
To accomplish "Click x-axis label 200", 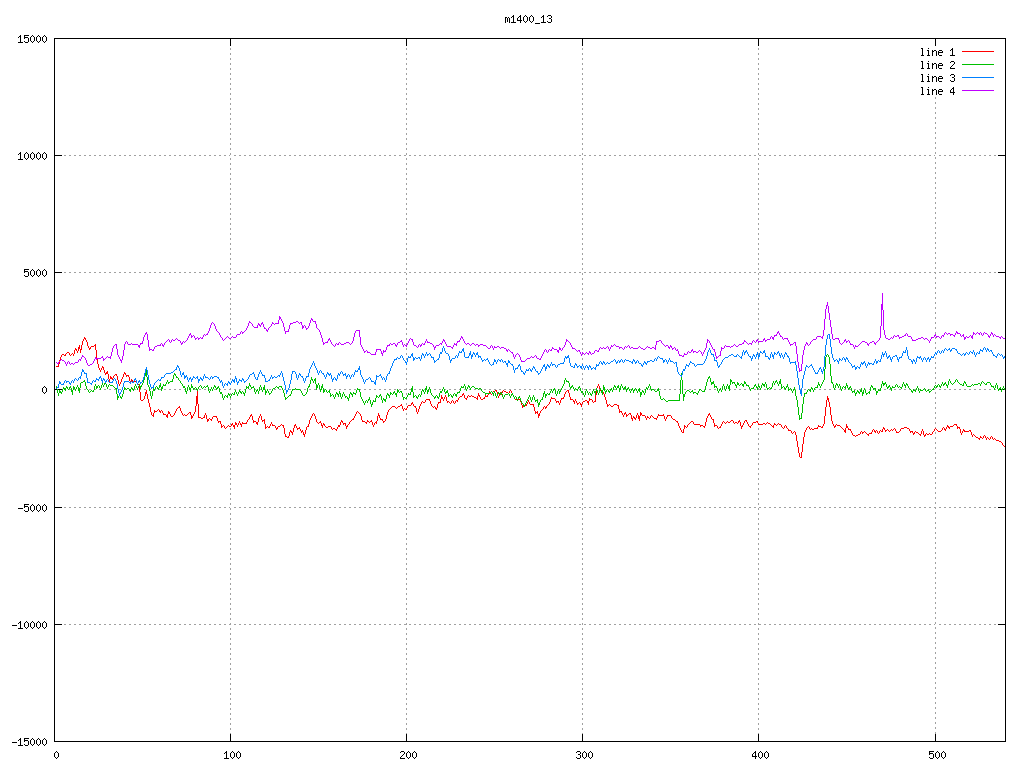I will tap(408, 756).
